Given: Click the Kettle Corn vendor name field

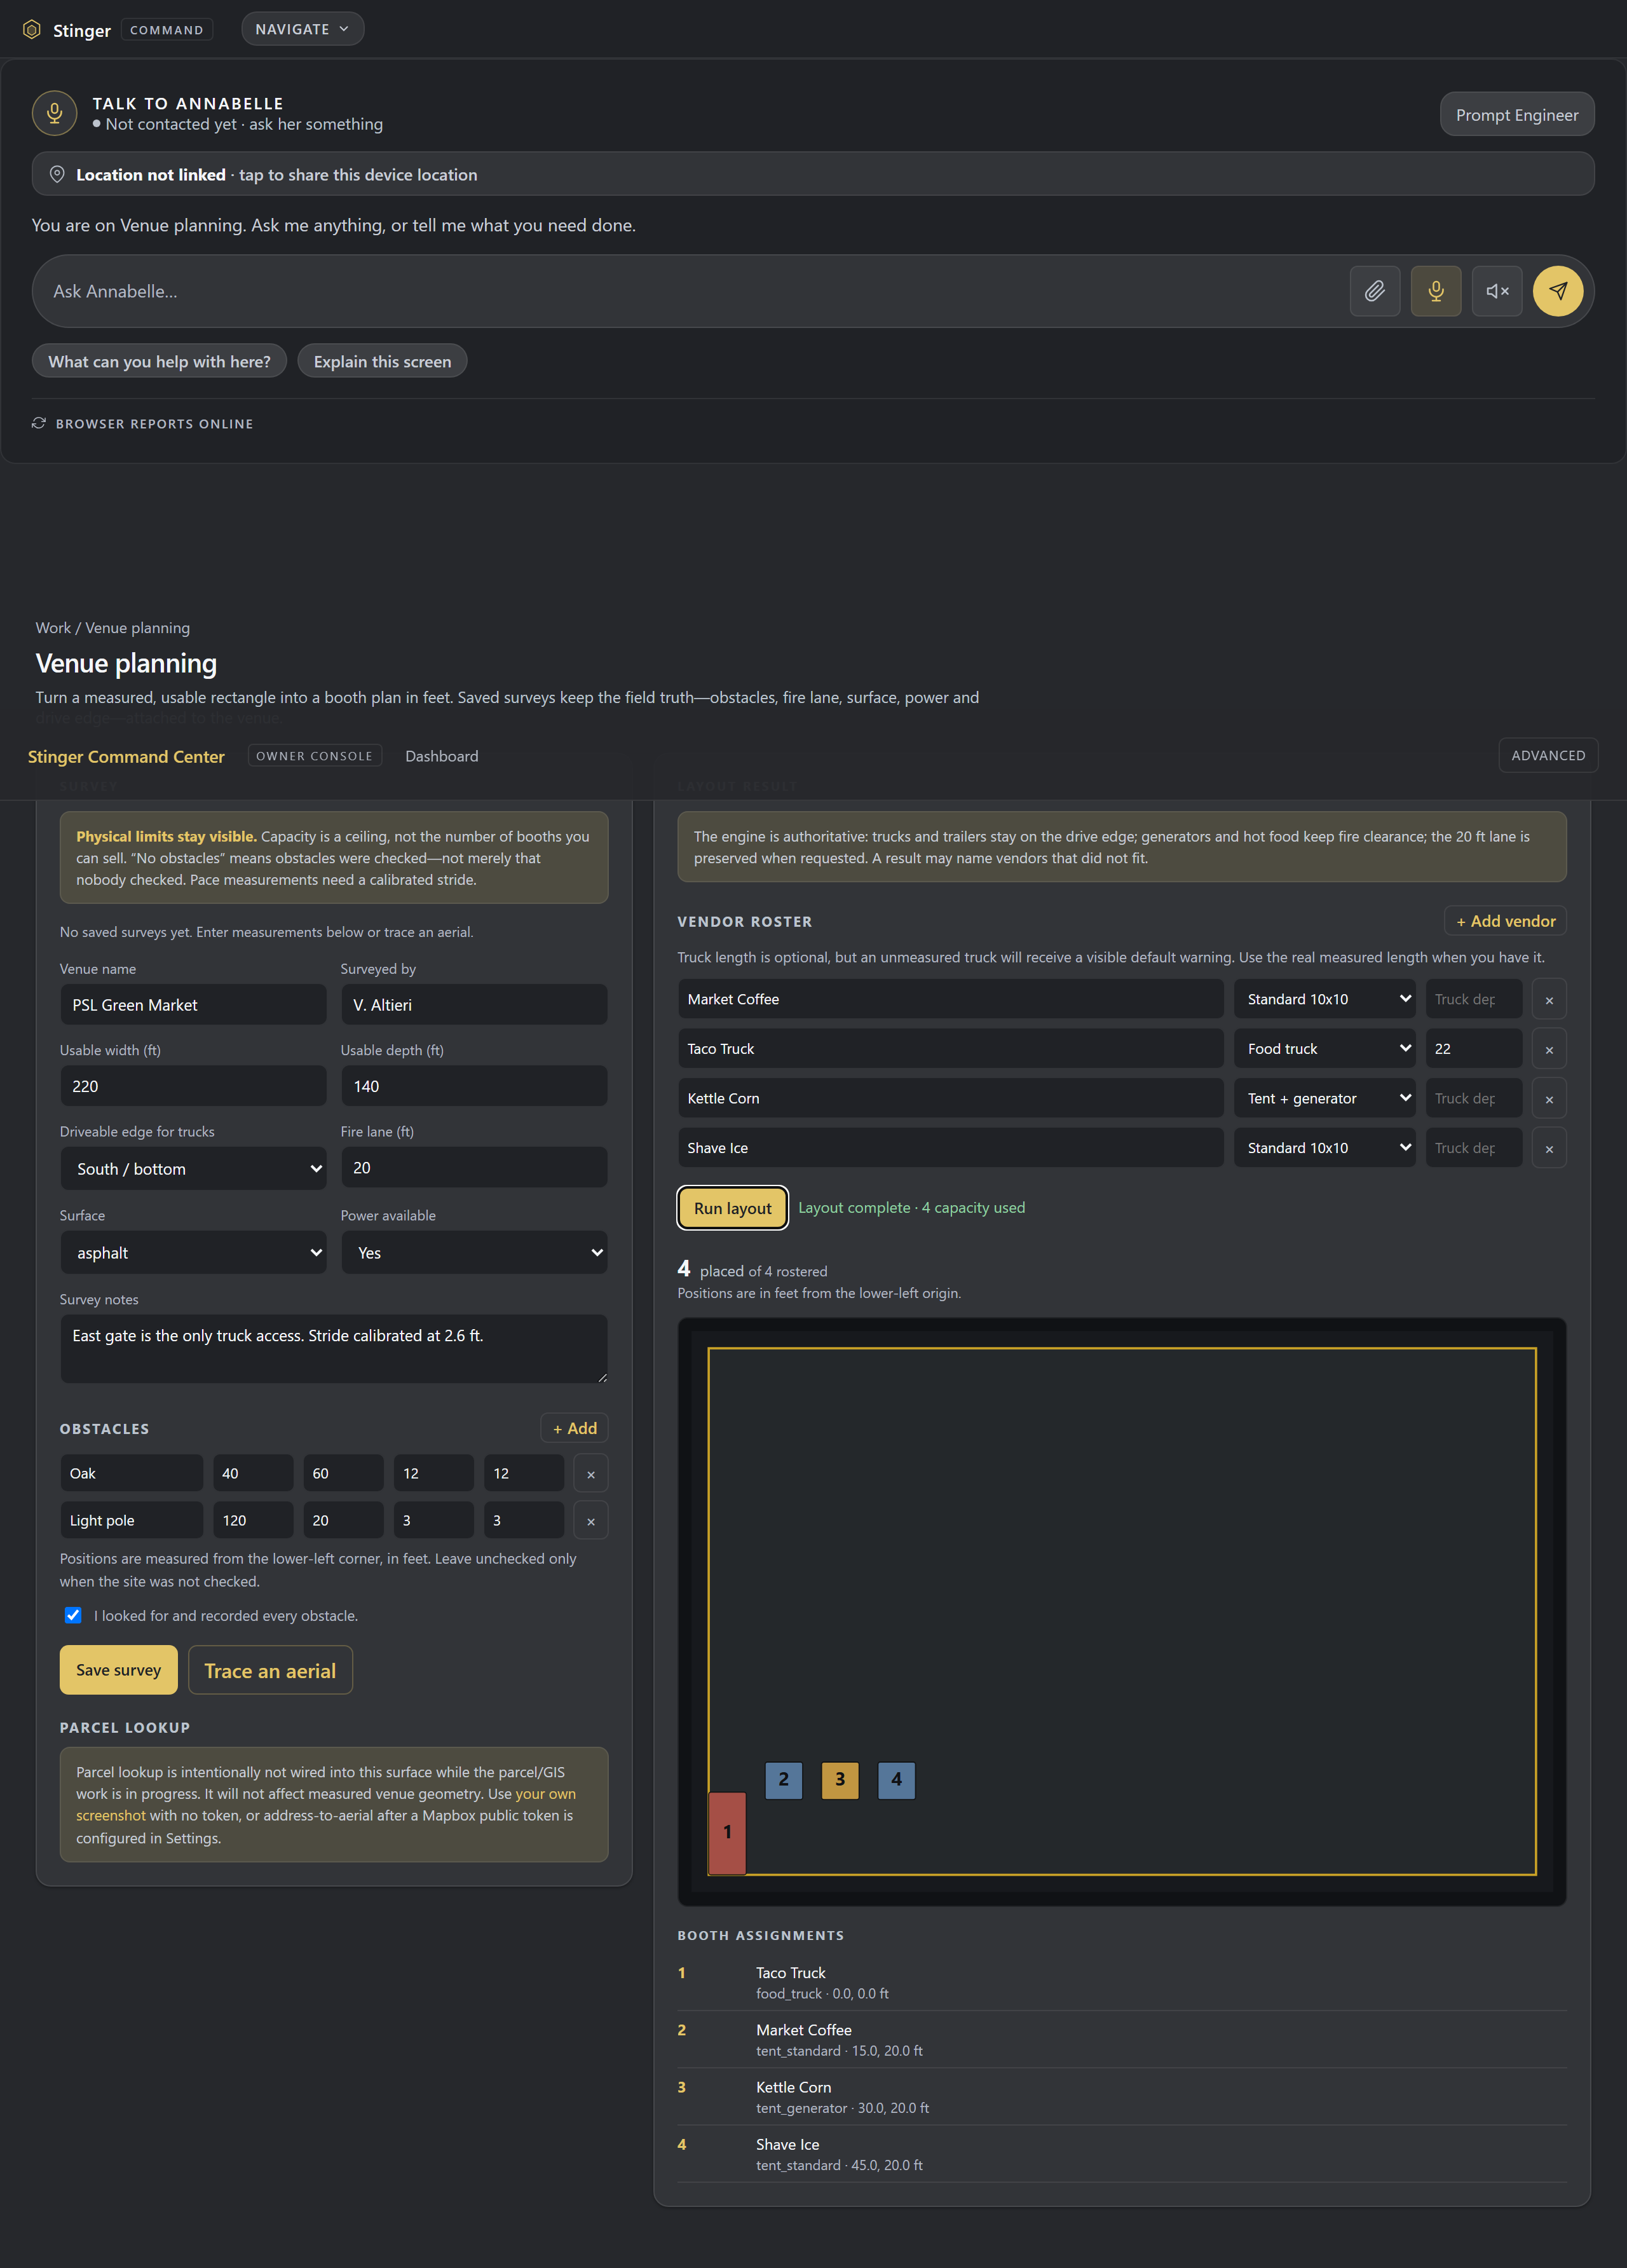Looking at the screenshot, I should pyautogui.click(x=951, y=1098).
